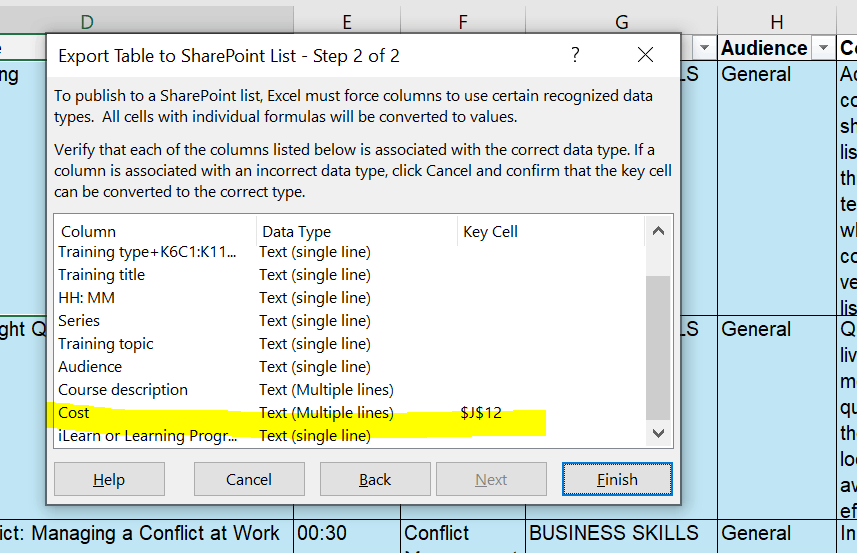857x553 pixels.
Task: Close the Export Table to SharePoint dialog
Action: tap(645, 55)
